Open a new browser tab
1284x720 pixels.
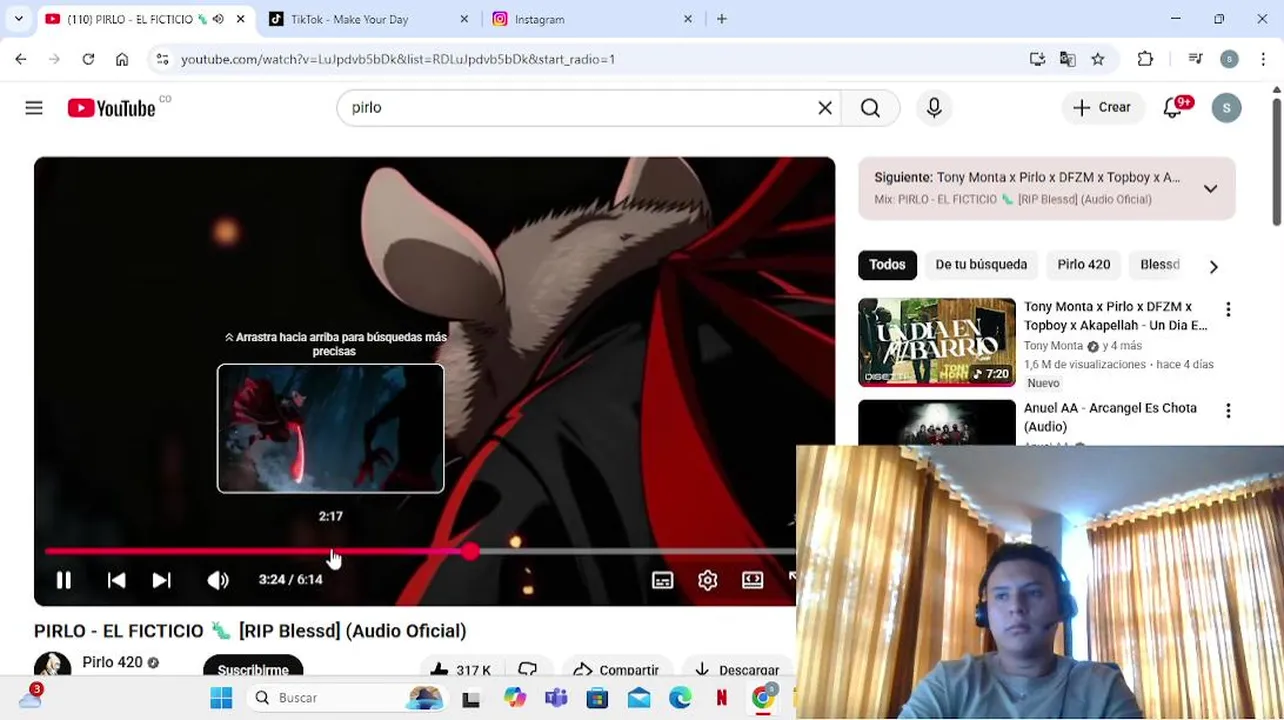[722, 19]
